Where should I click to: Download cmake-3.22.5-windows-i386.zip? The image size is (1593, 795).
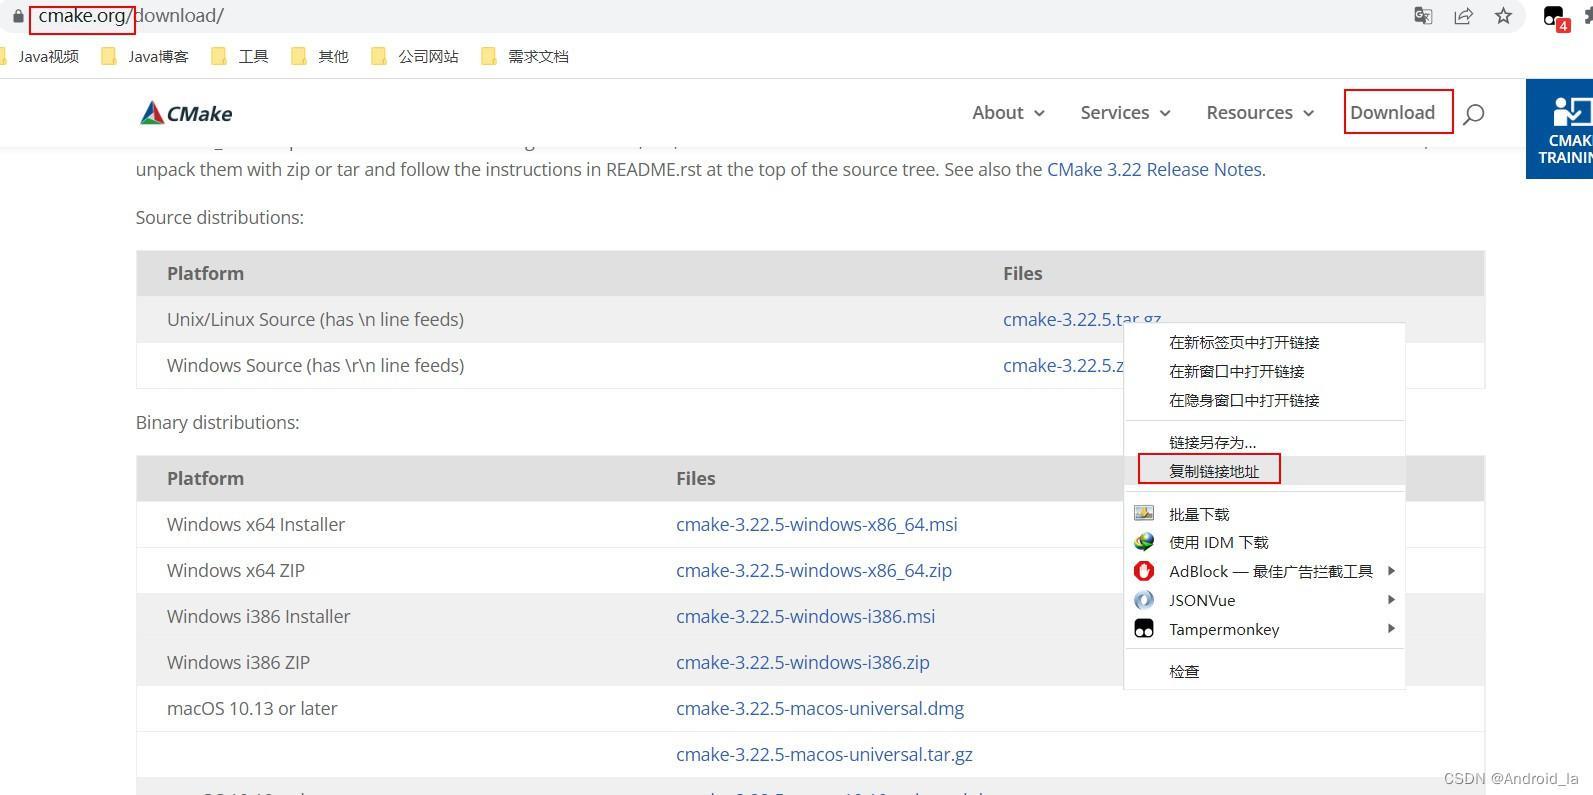tap(803, 662)
